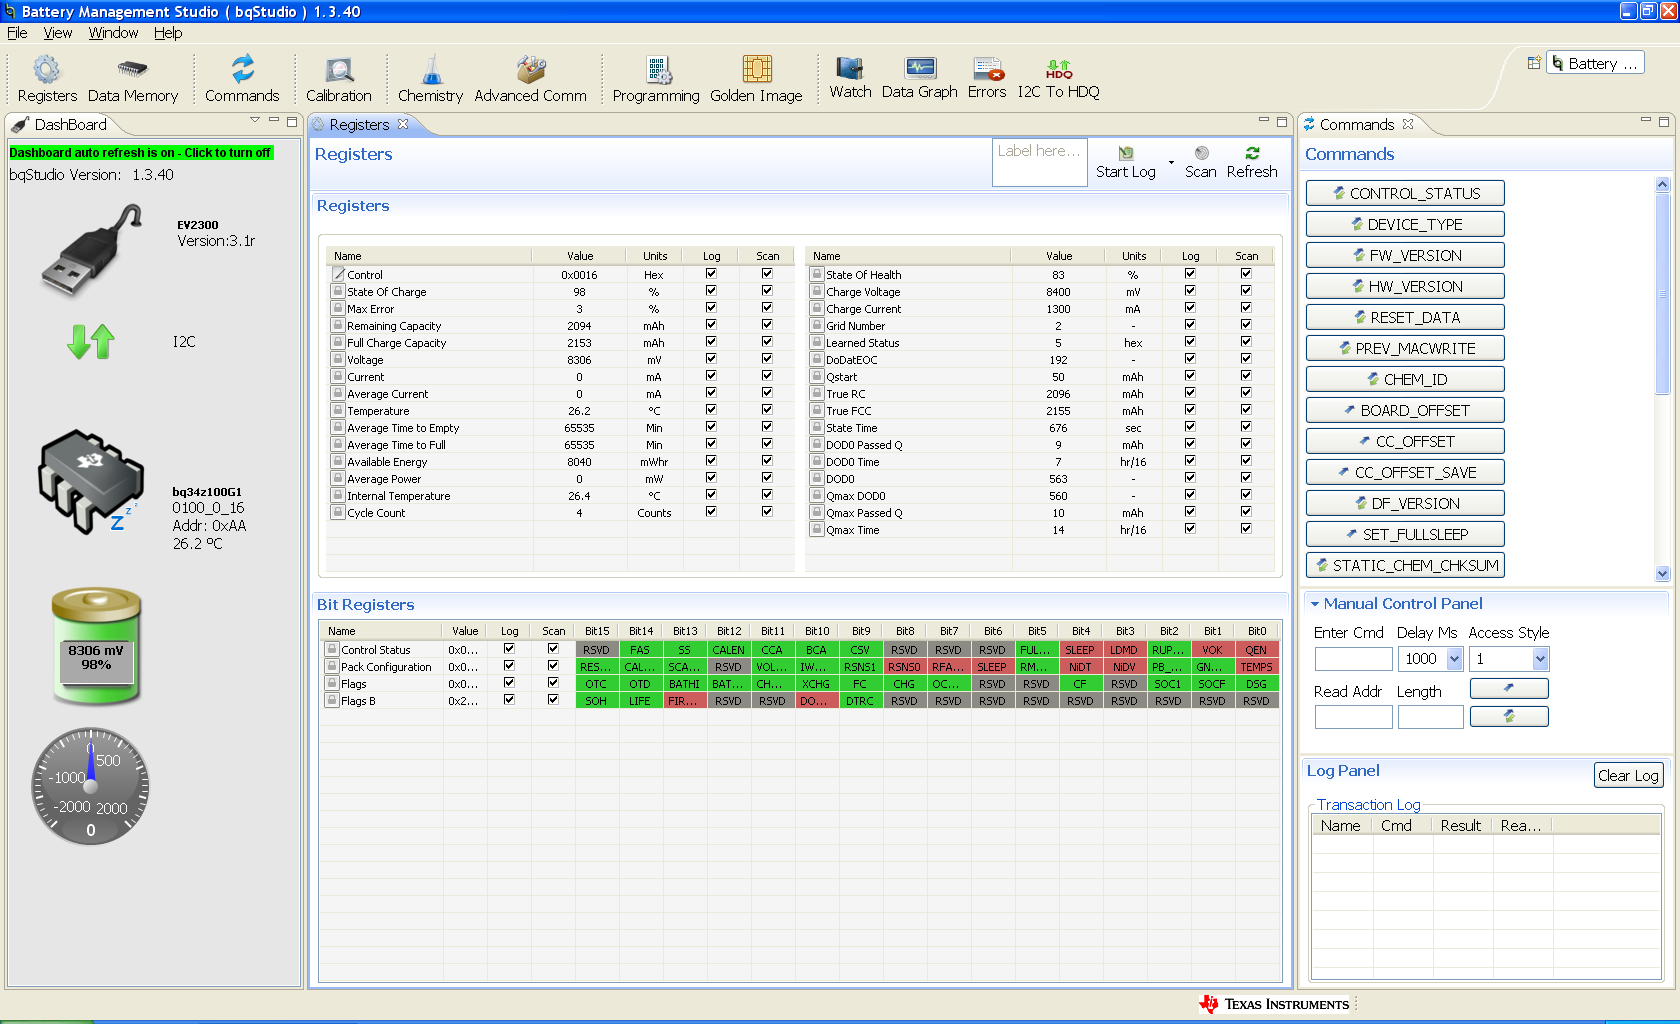
Task: Send the CONTROL_STATUS command
Action: (1405, 194)
